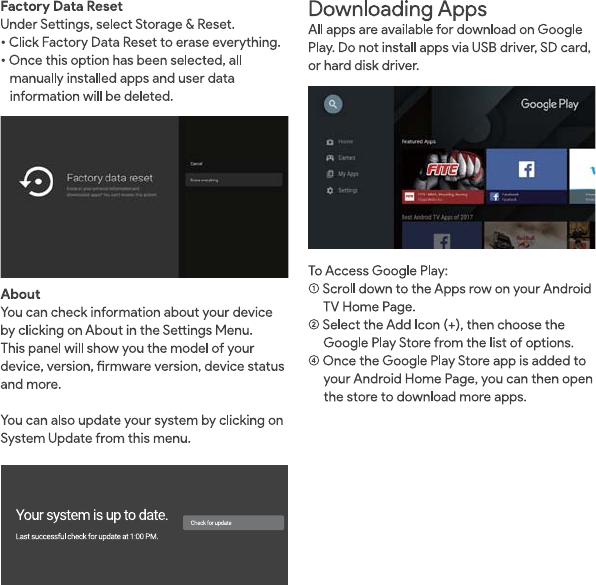
Task: Click the Erase everything option
Action: [x=234, y=180]
